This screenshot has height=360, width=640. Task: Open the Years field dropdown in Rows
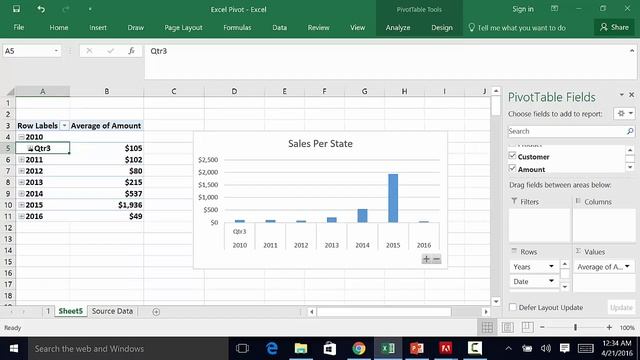click(551, 267)
